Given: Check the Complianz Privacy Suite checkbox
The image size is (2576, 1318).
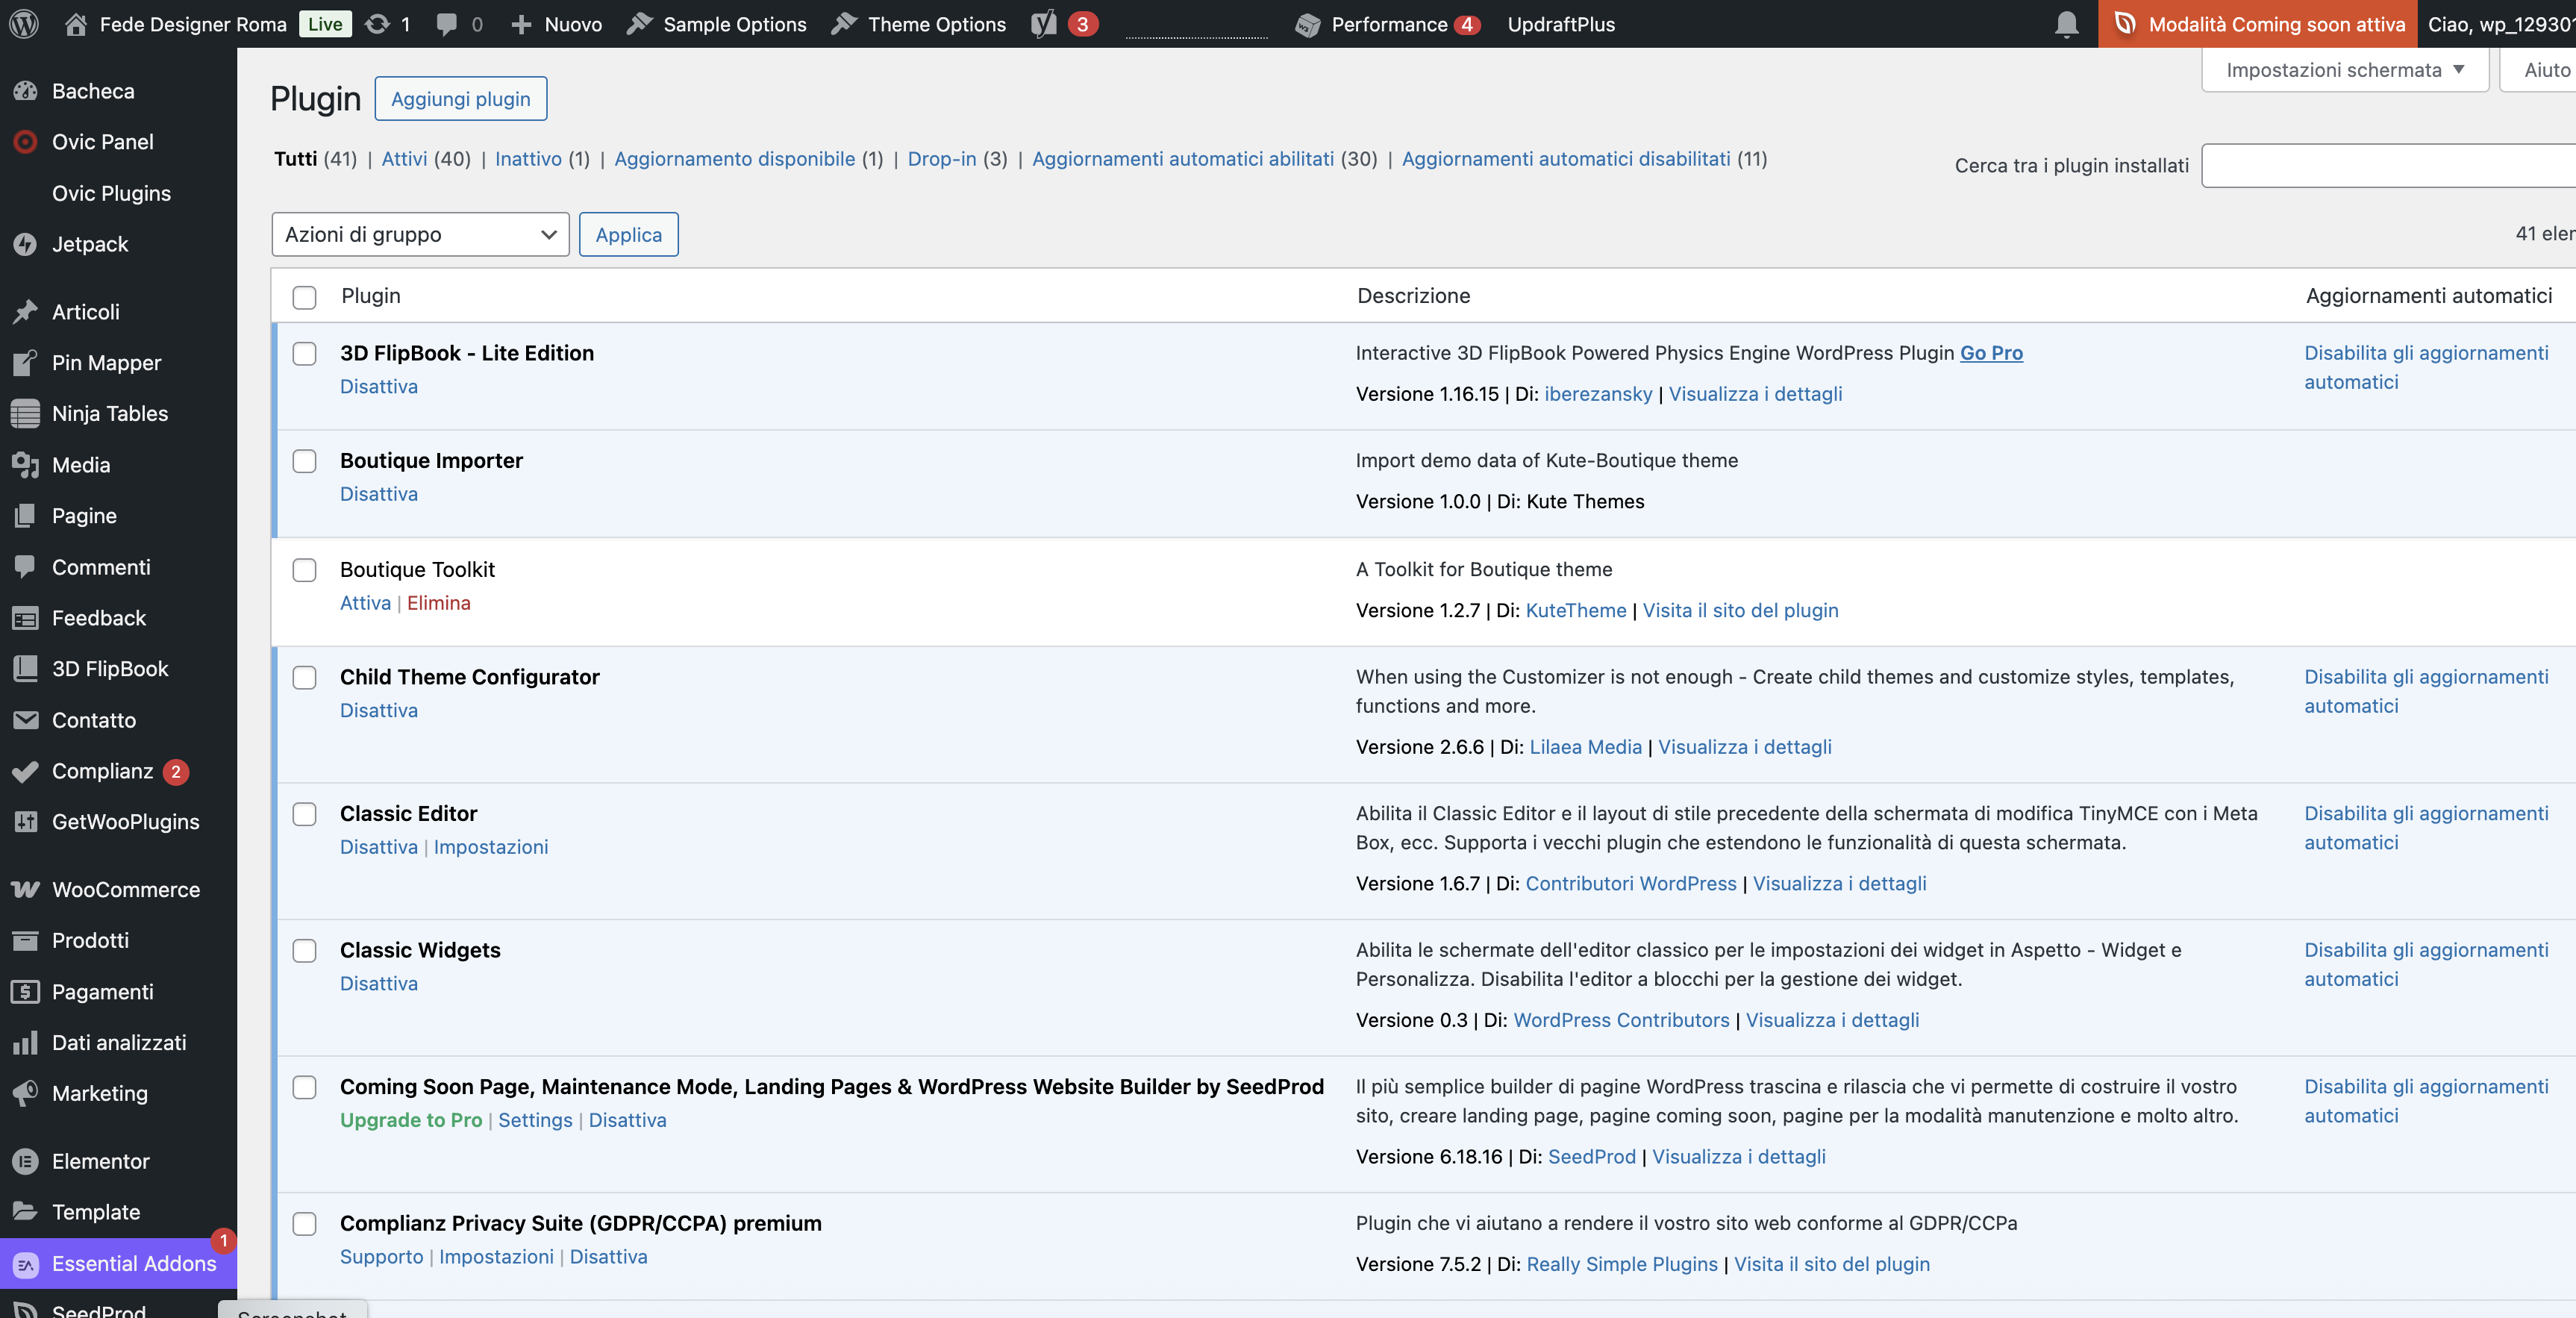Looking at the screenshot, I should tap(304, 1224).
